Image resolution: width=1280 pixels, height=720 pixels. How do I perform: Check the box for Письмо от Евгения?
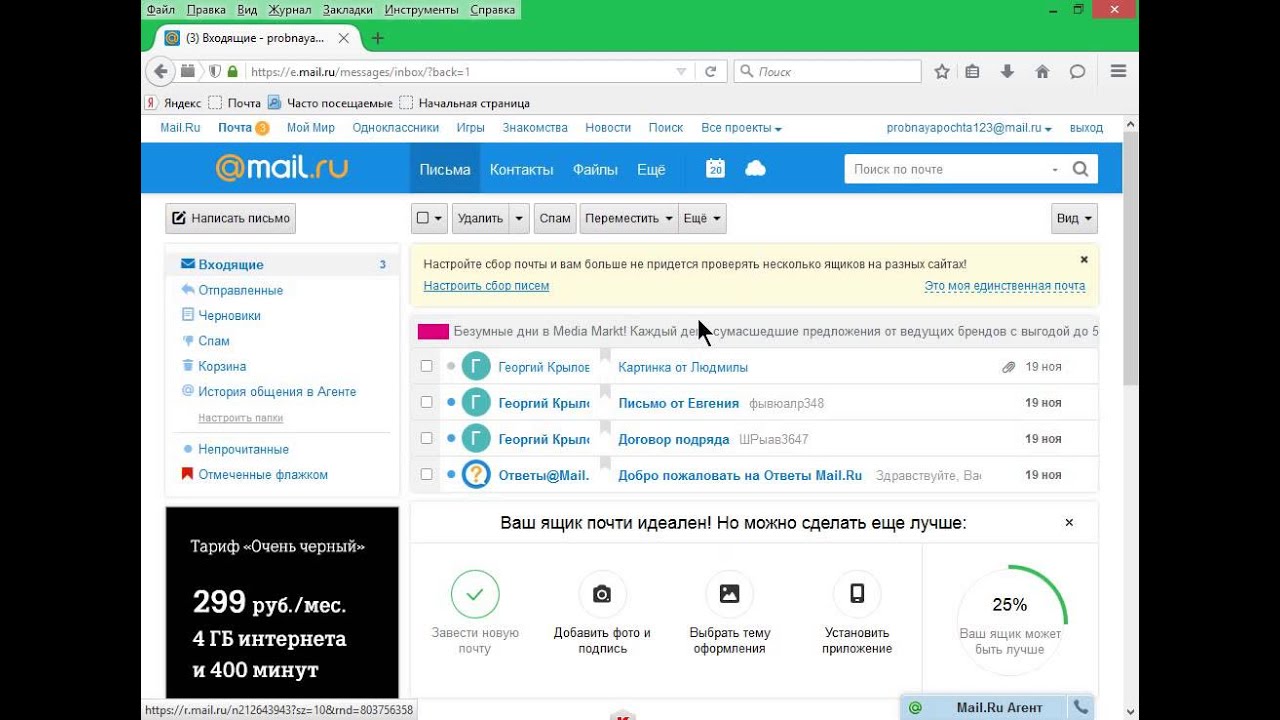pos(427,402)
